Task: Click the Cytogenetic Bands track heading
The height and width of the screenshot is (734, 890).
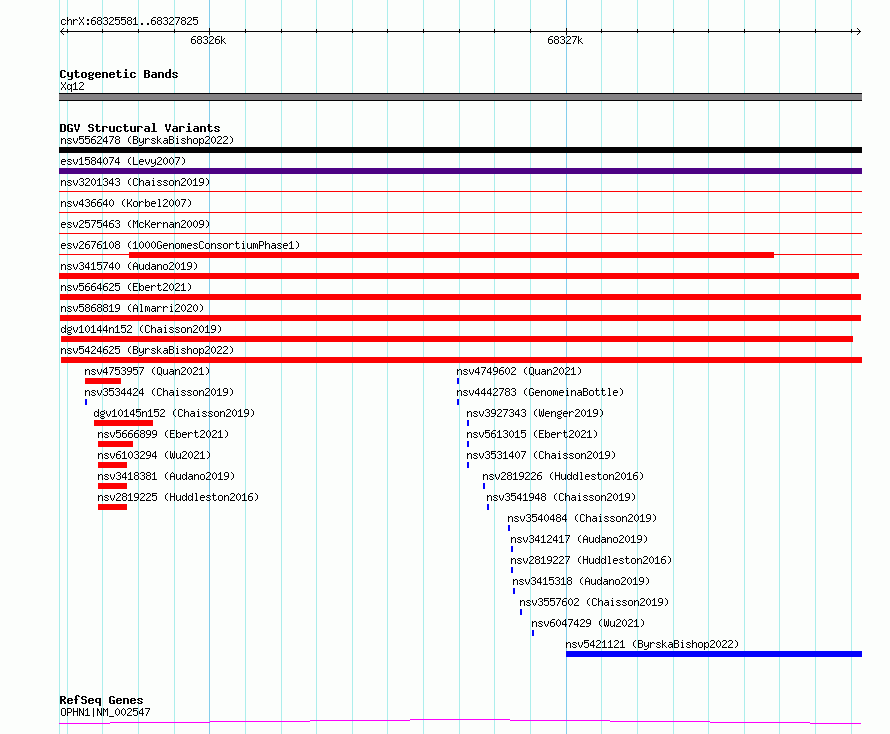Action: 119,74
